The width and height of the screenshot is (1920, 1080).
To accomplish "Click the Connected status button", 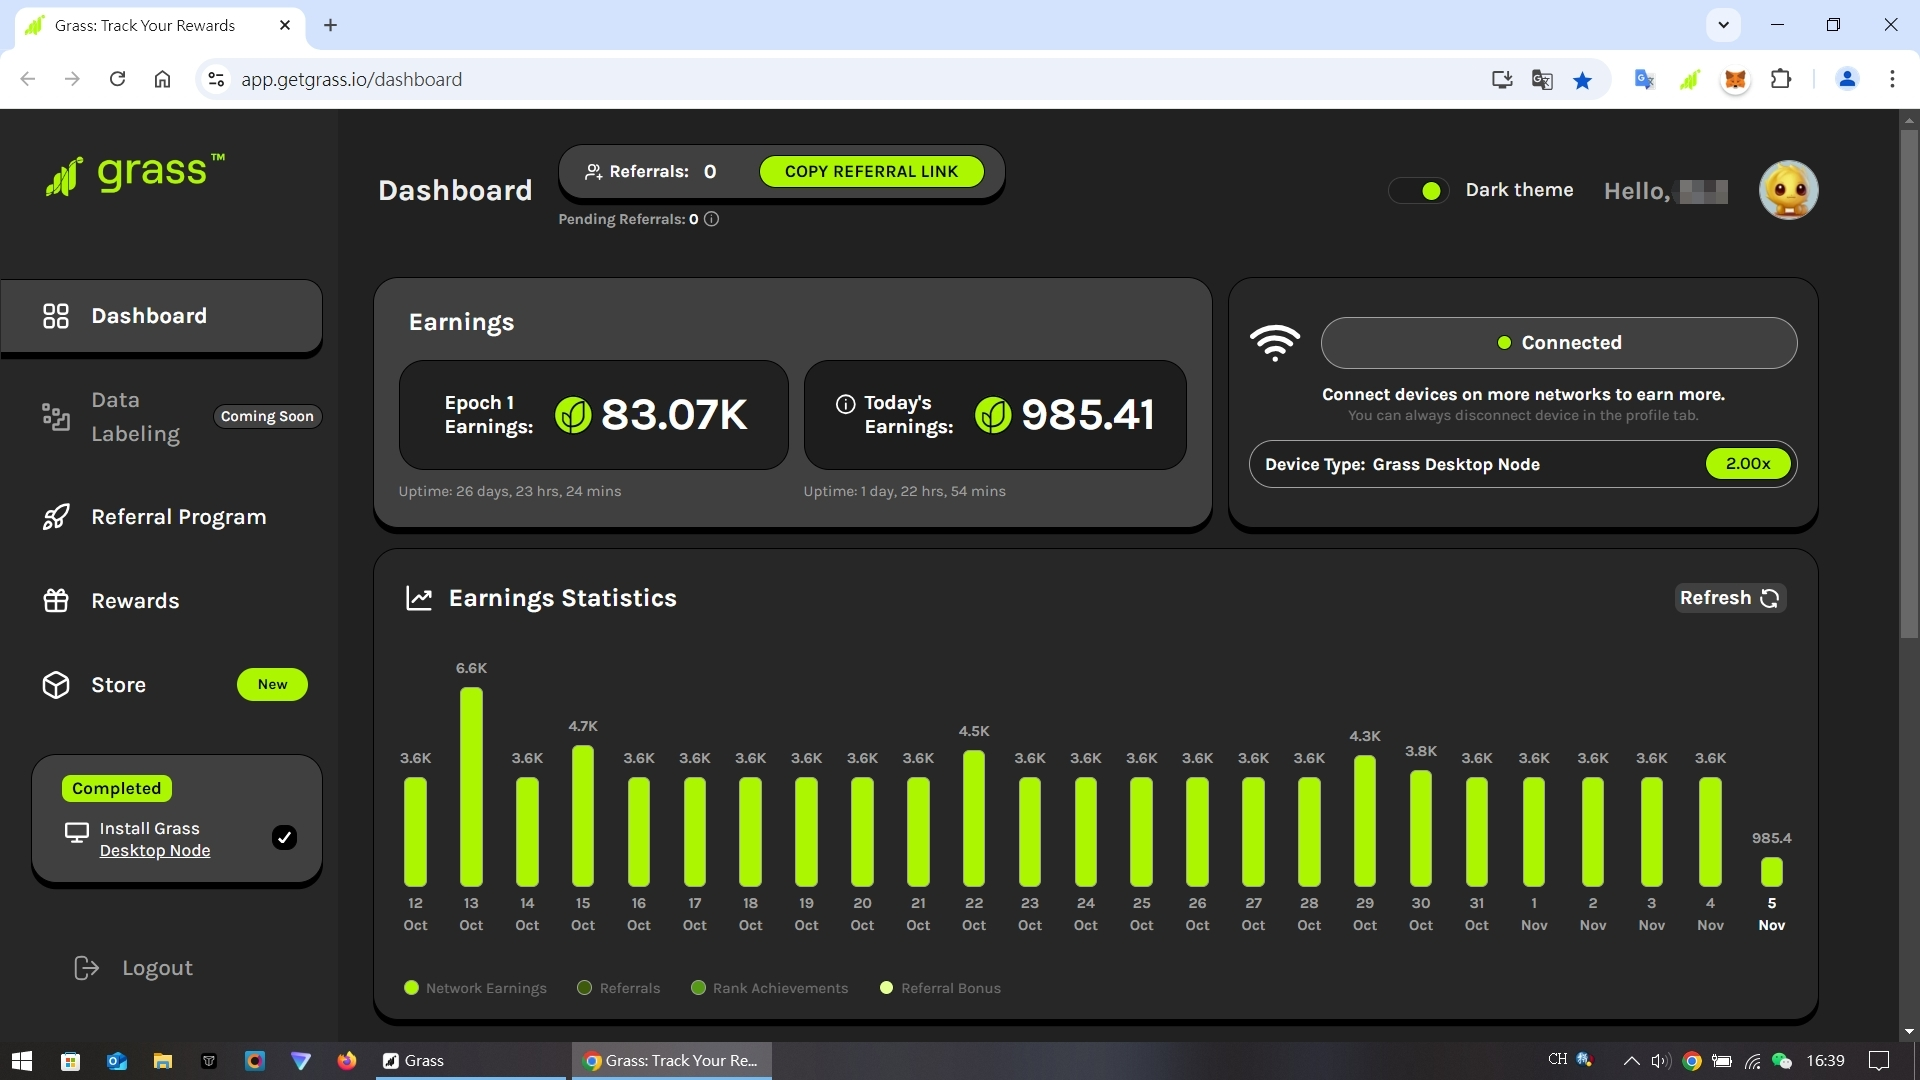I will (1558, 343).
